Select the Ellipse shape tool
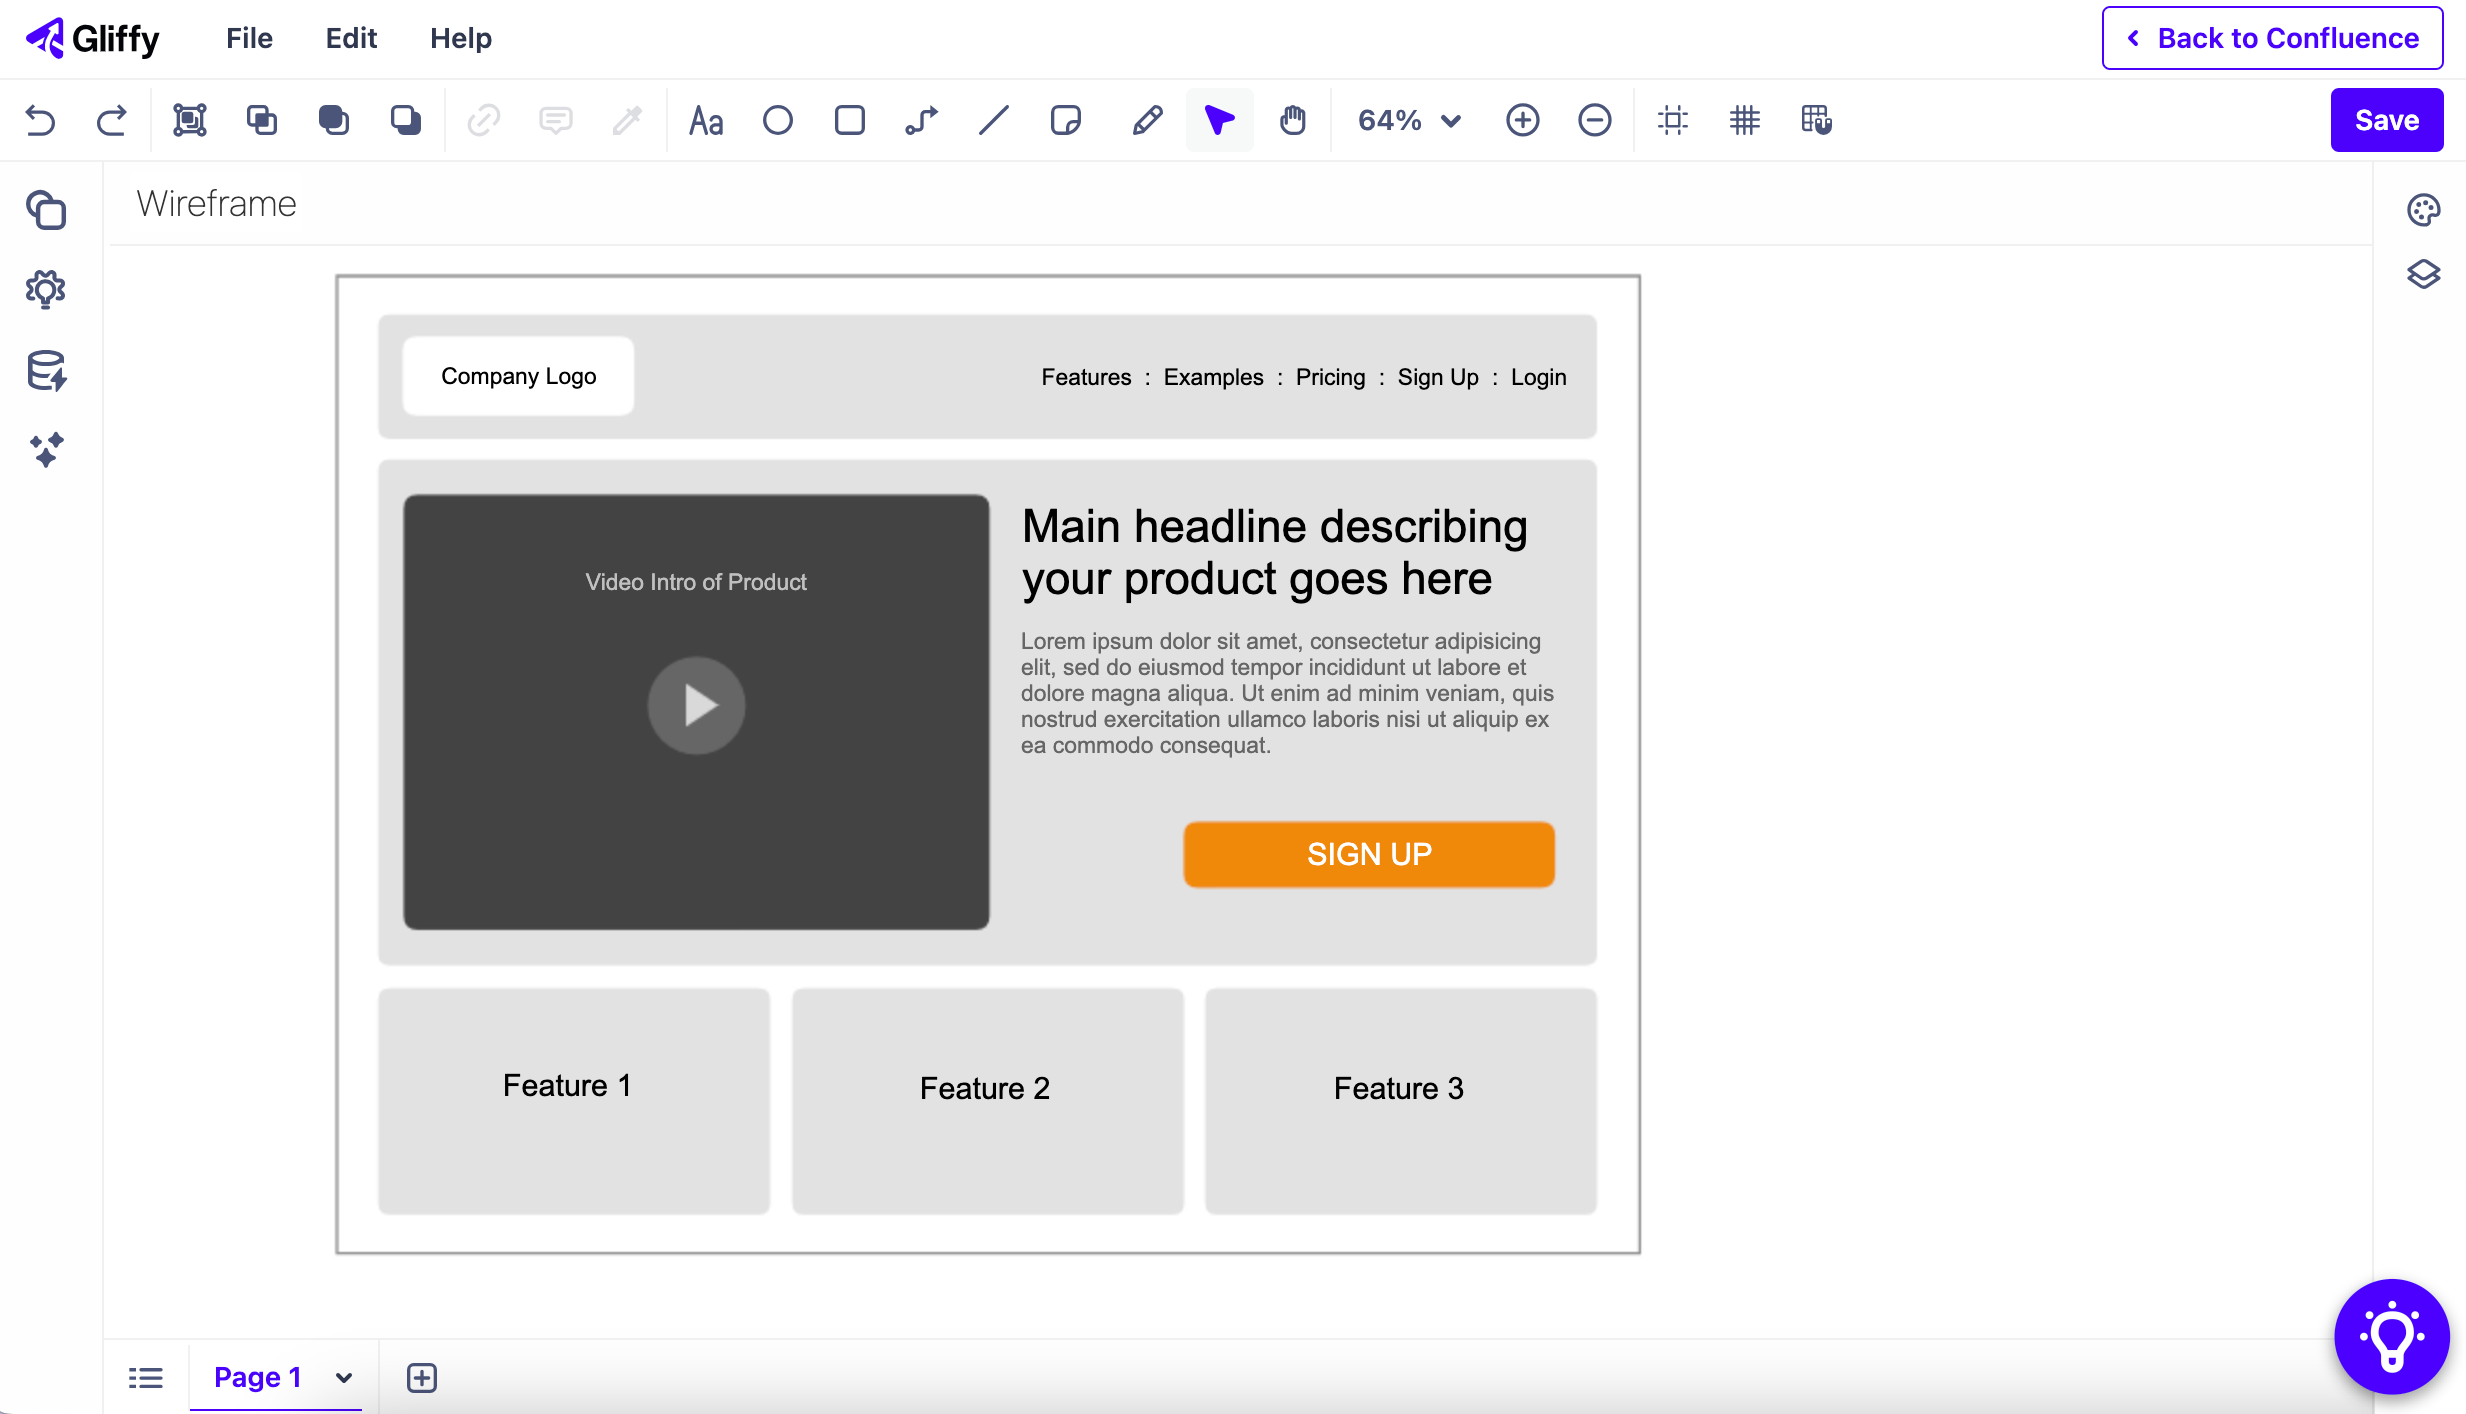Viewport: 2466px width, 1414px height. [x=778, y=120]
